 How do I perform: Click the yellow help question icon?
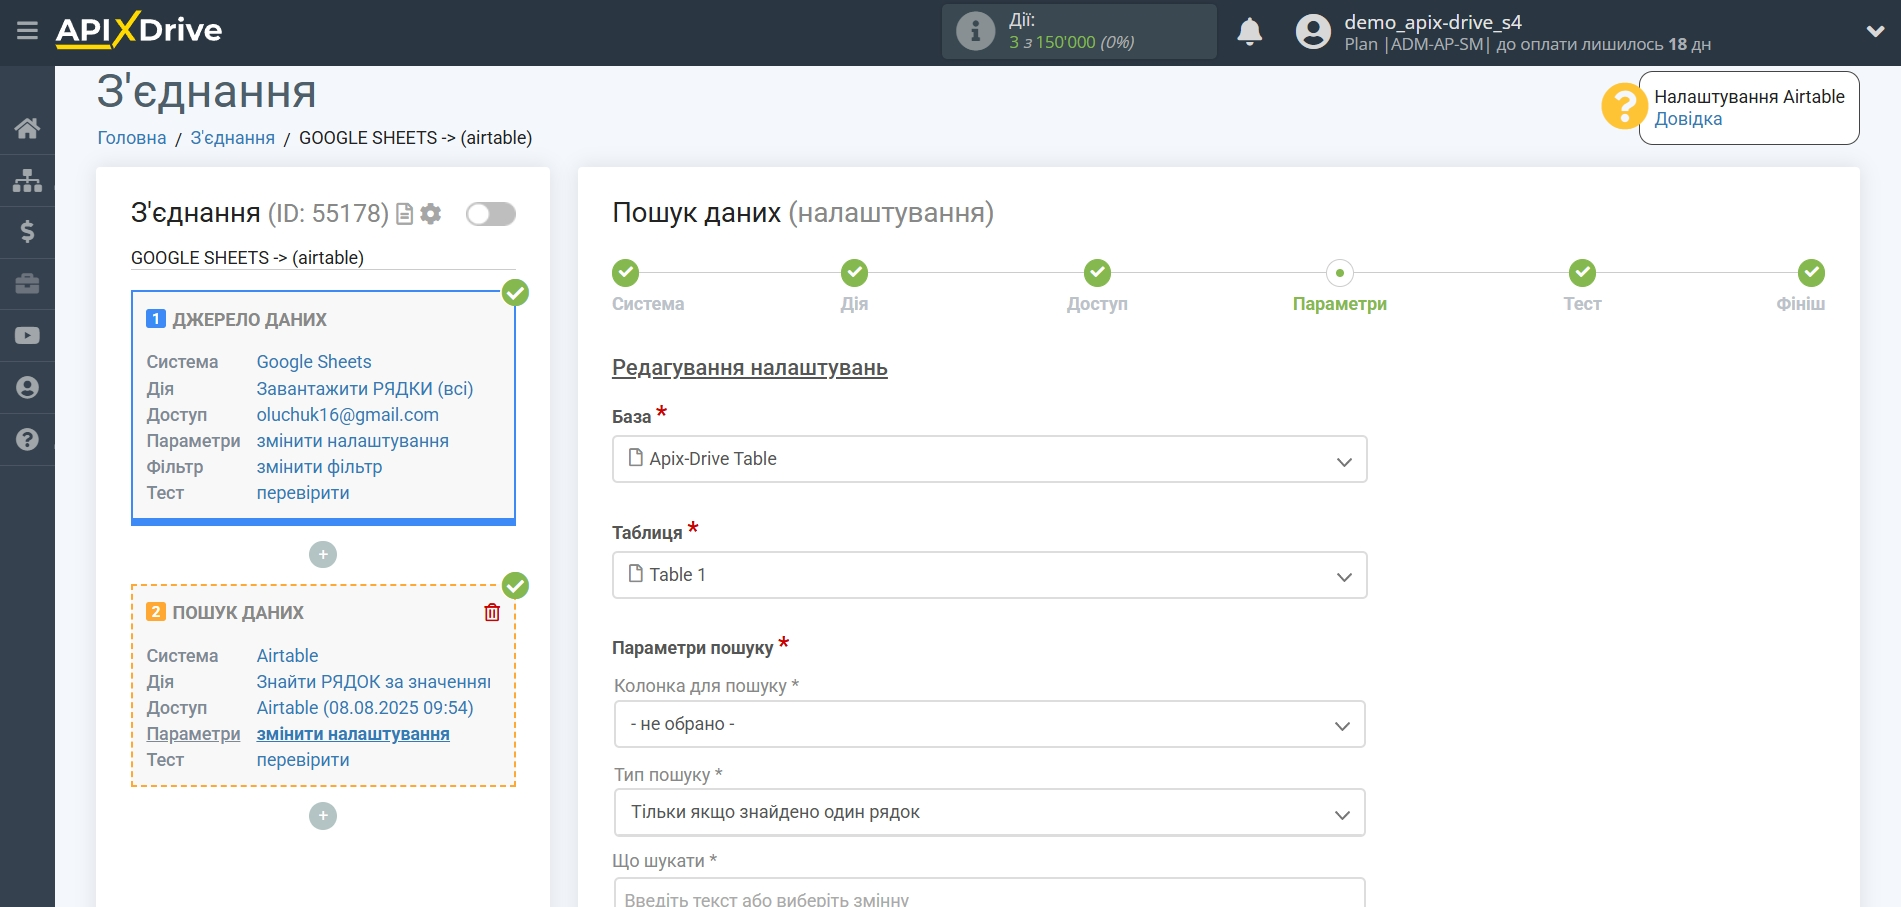click(x=1623, y=106)
